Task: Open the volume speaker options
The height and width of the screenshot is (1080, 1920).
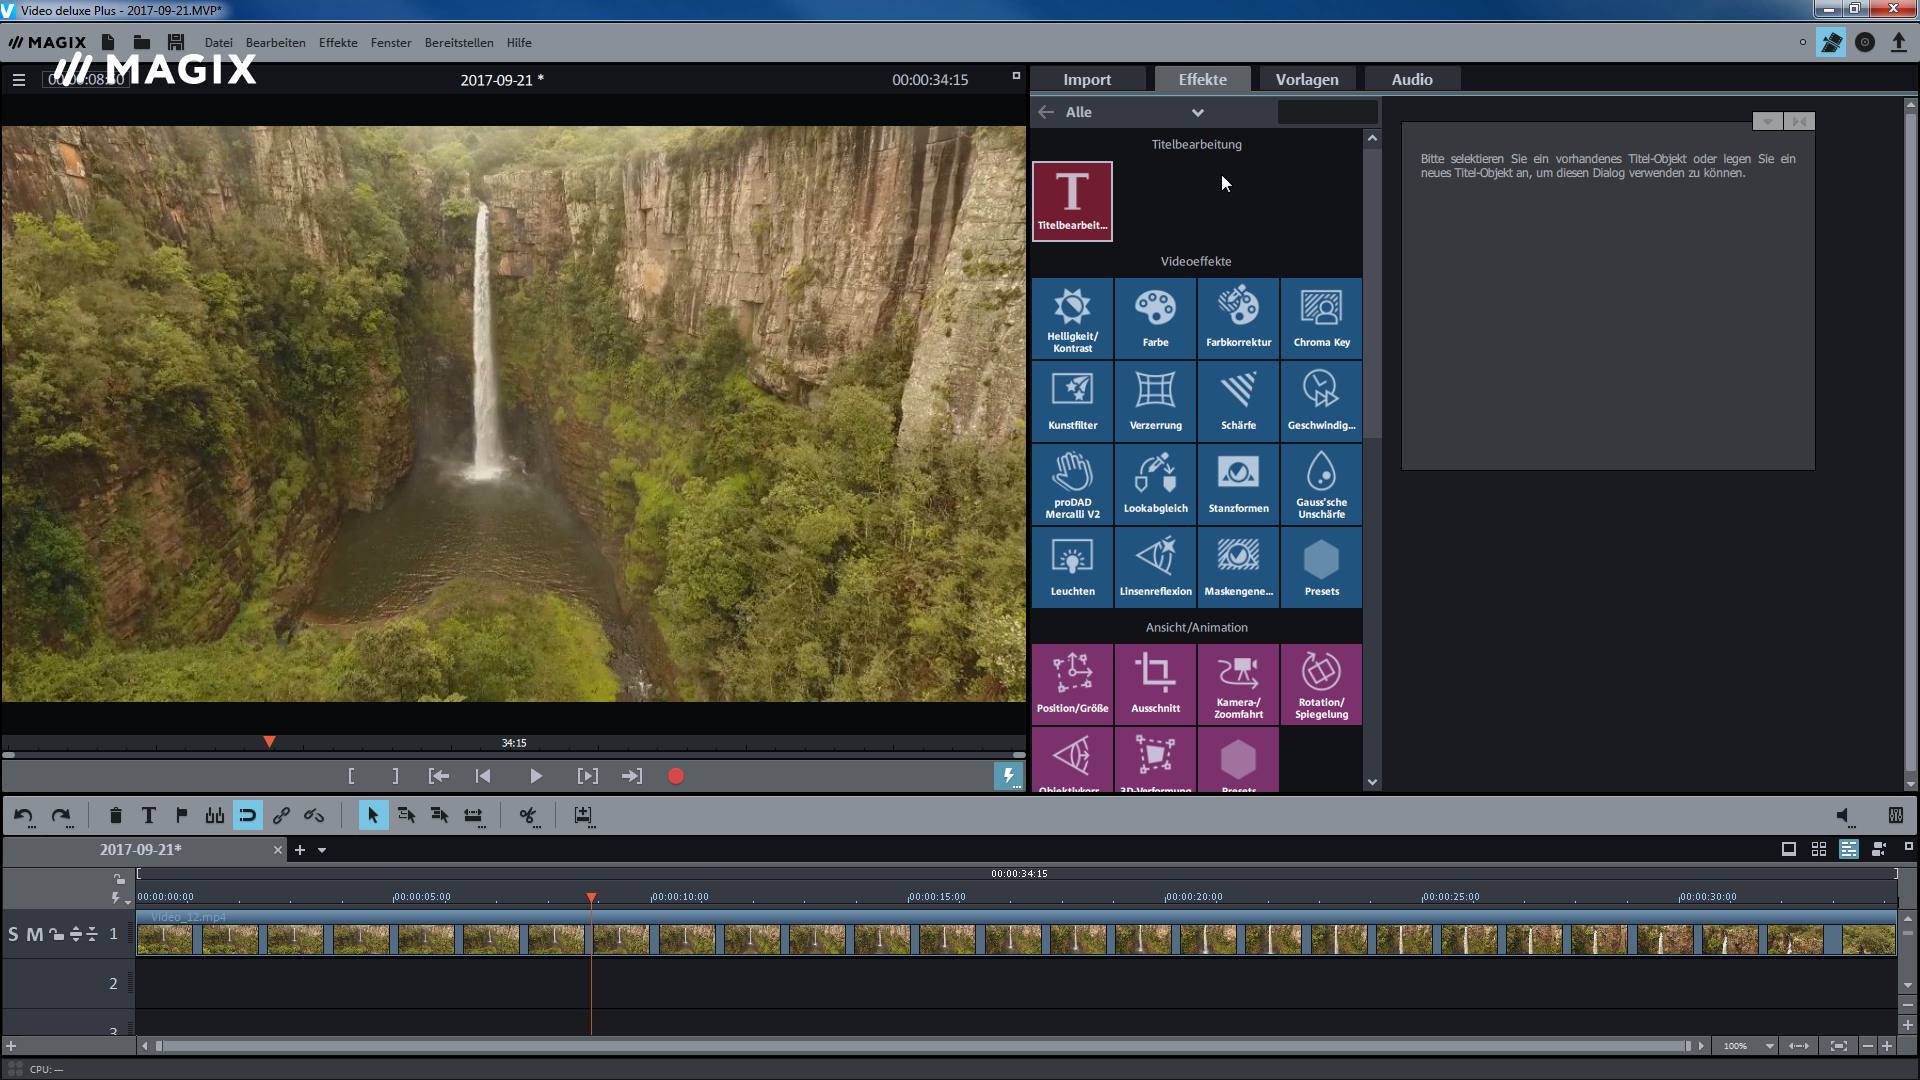Action: point(1845,816)
